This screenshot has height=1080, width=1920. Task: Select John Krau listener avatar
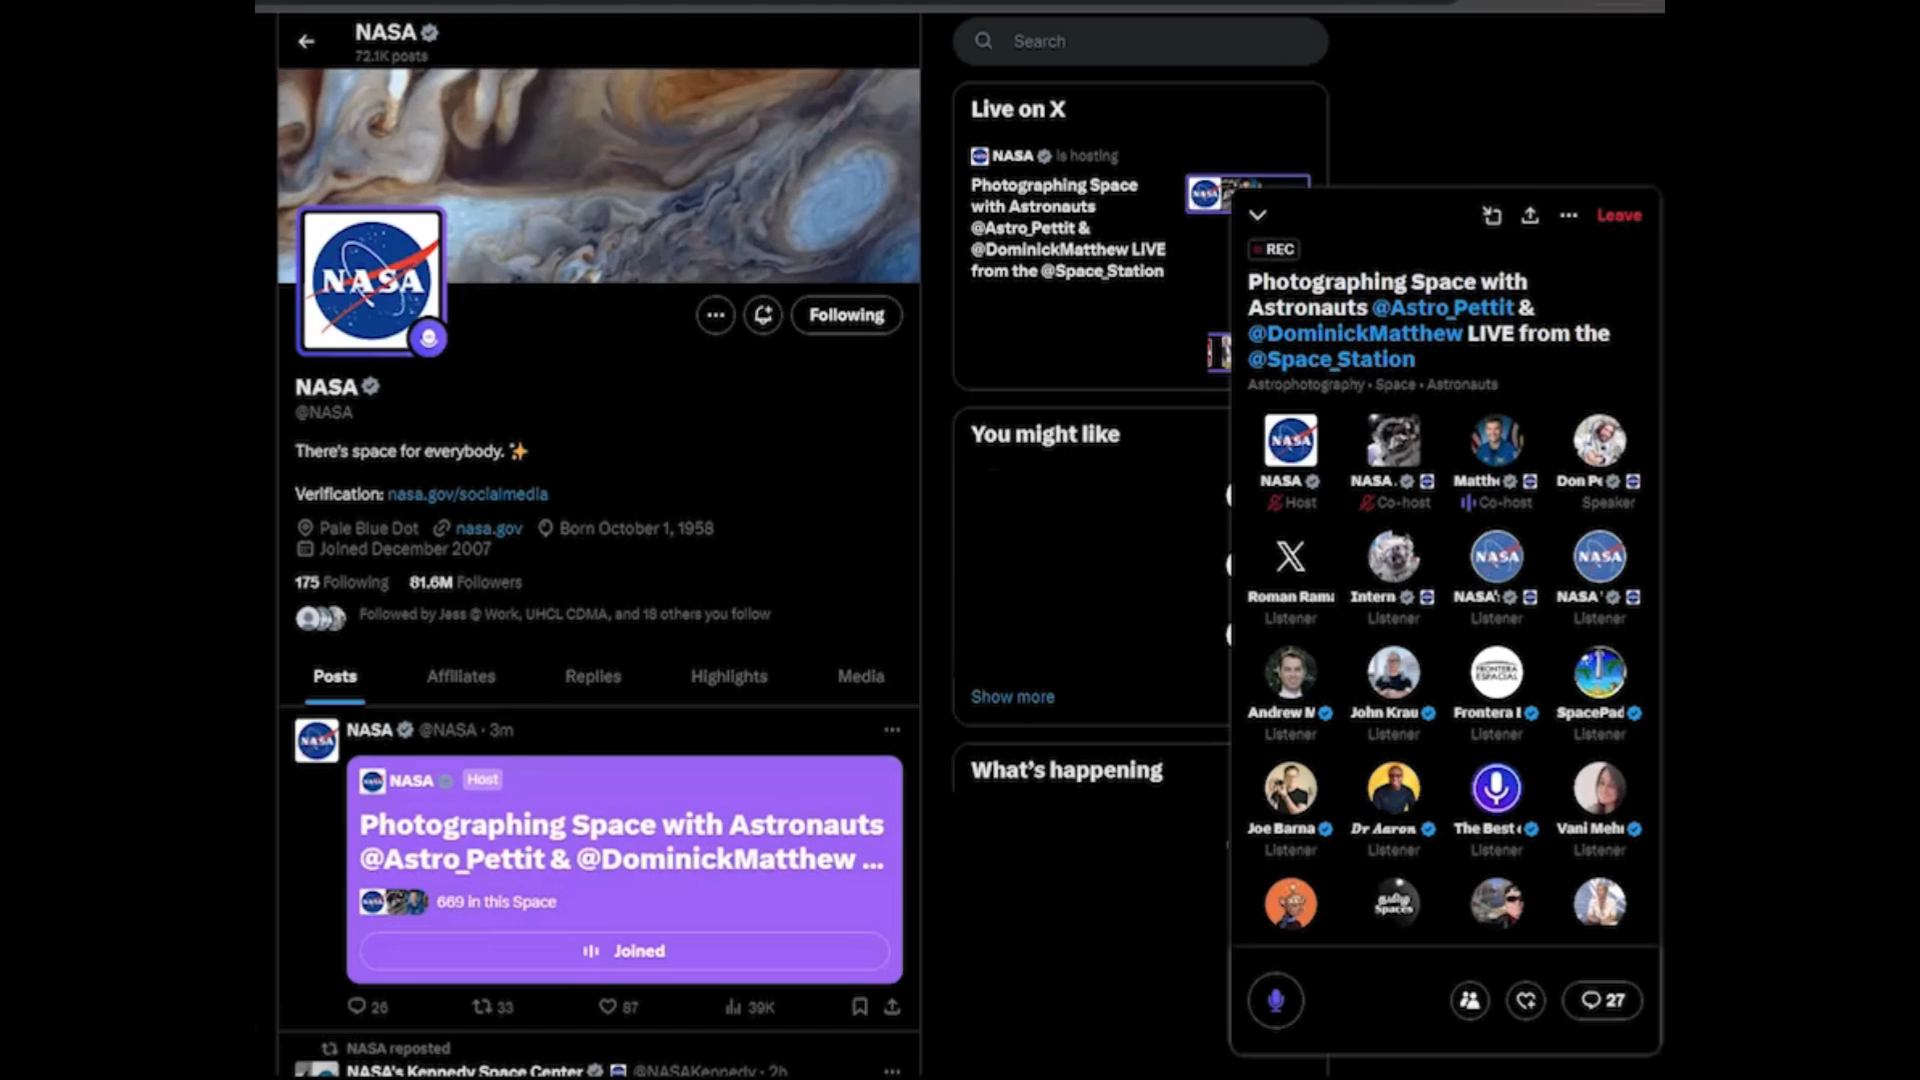[1393, 672]
